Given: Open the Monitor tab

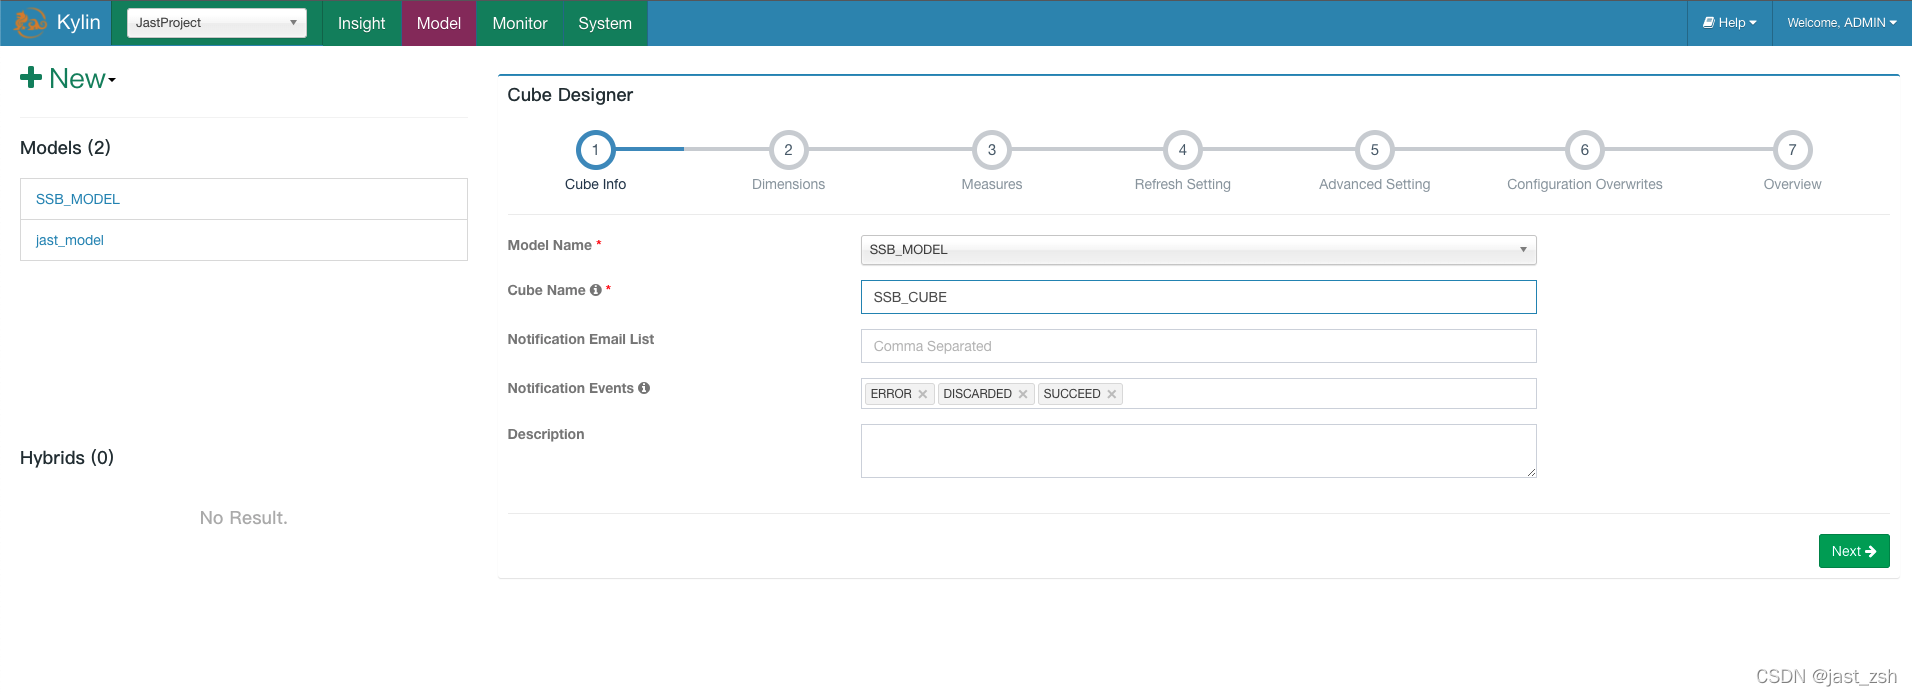Looking at the screenshot, I should click(520, 23).
